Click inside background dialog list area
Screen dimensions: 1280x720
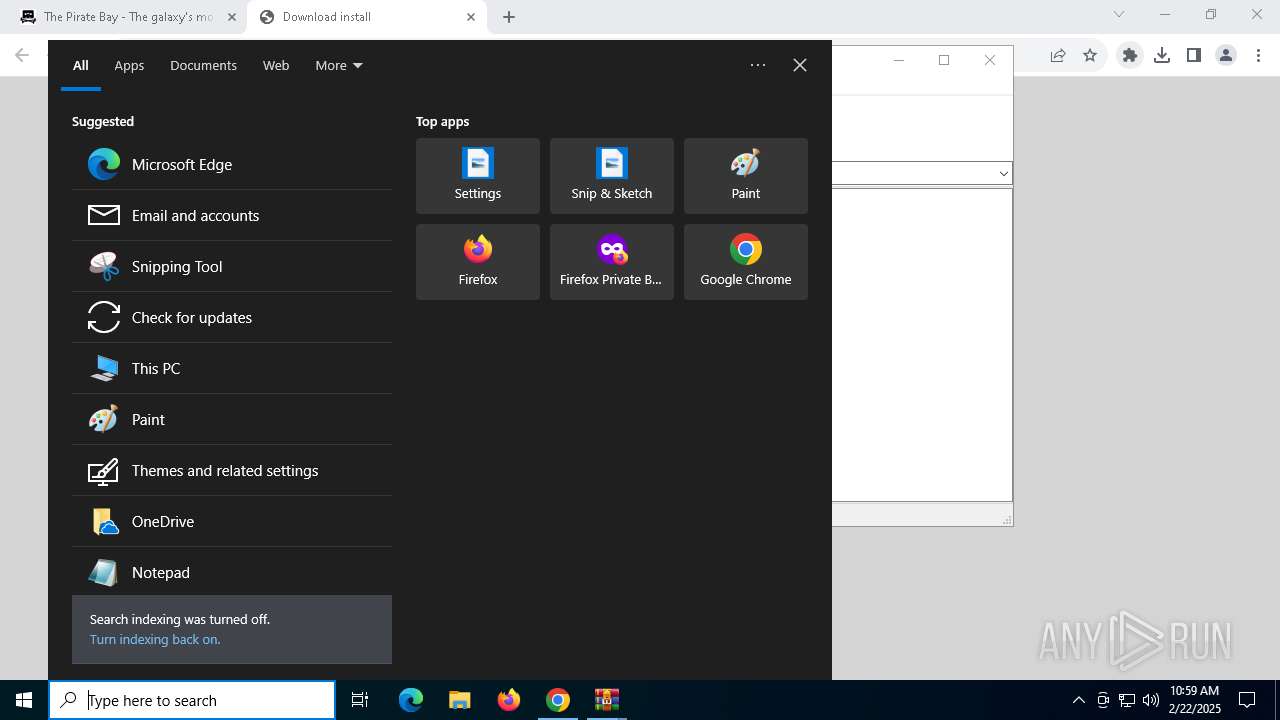click(x=921, y=344)
